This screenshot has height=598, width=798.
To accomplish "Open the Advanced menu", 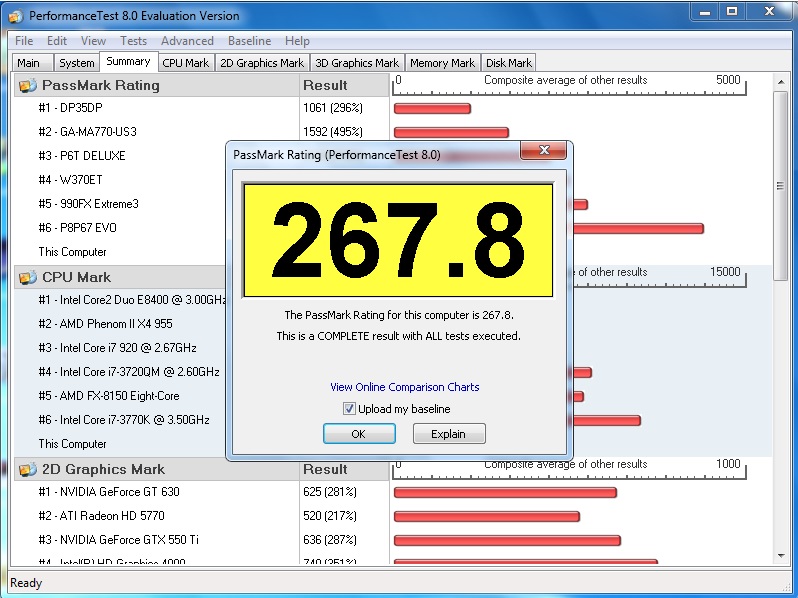I will click(187, 41).
